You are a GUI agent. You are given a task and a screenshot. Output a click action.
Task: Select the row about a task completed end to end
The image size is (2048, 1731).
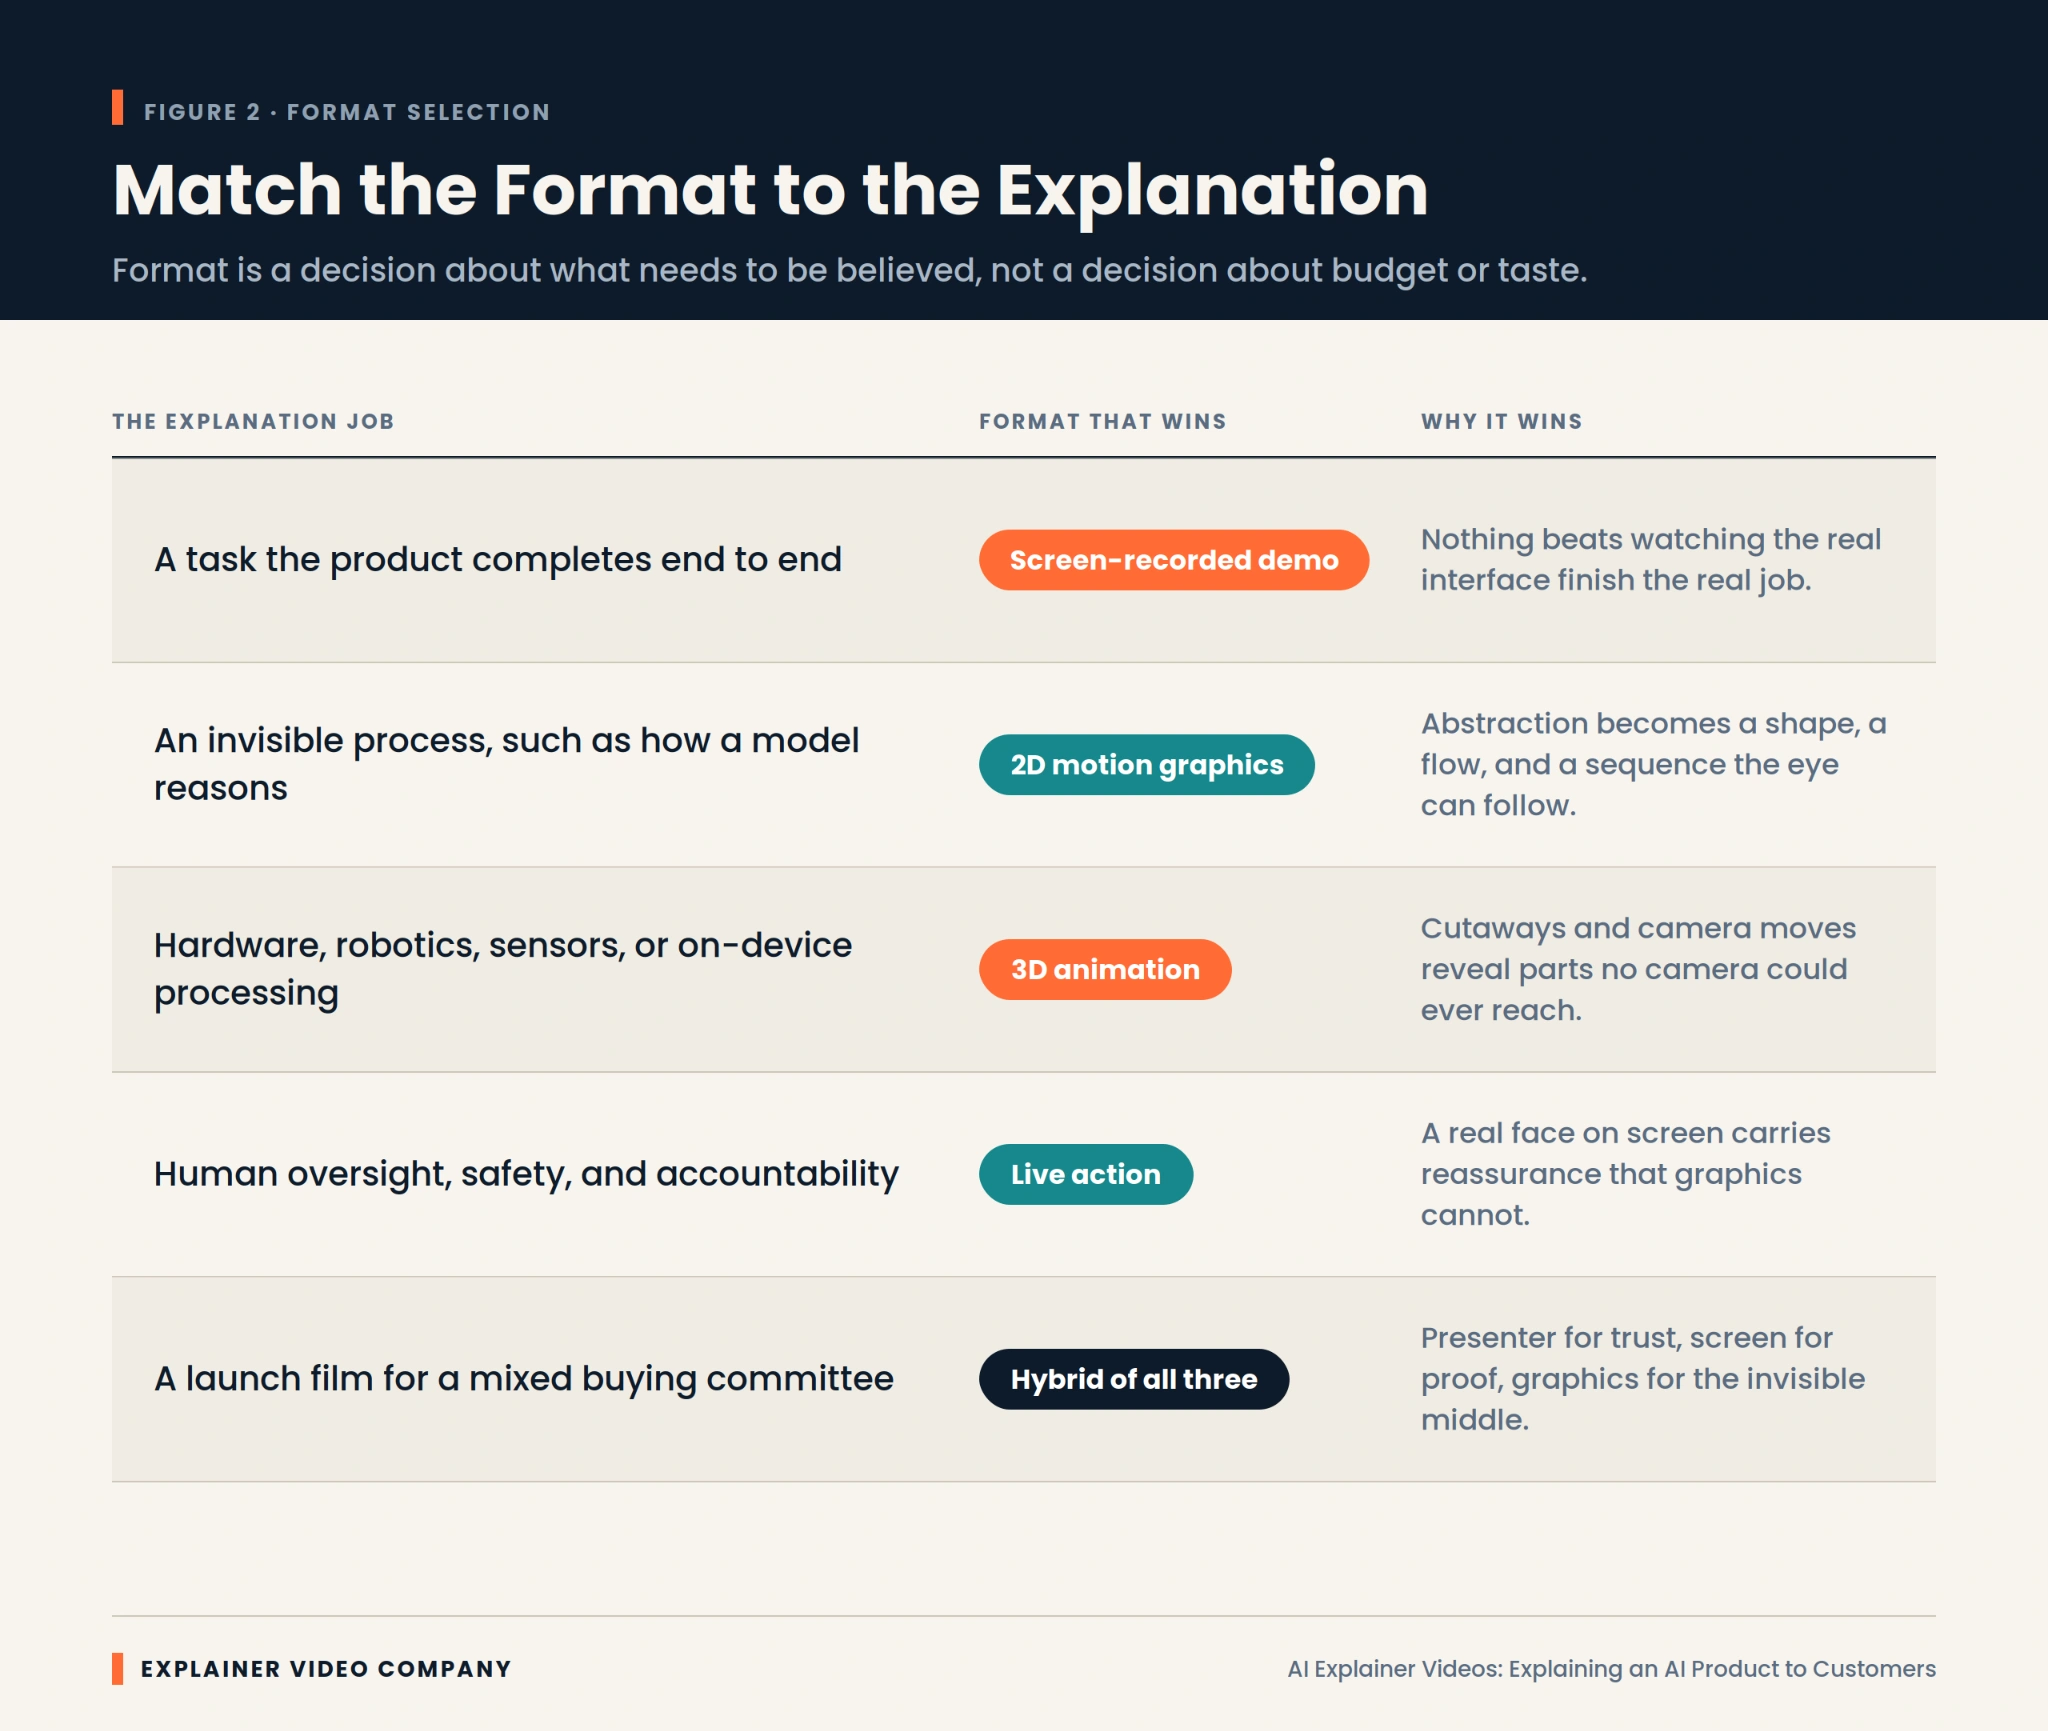(x=1024, y=560)
